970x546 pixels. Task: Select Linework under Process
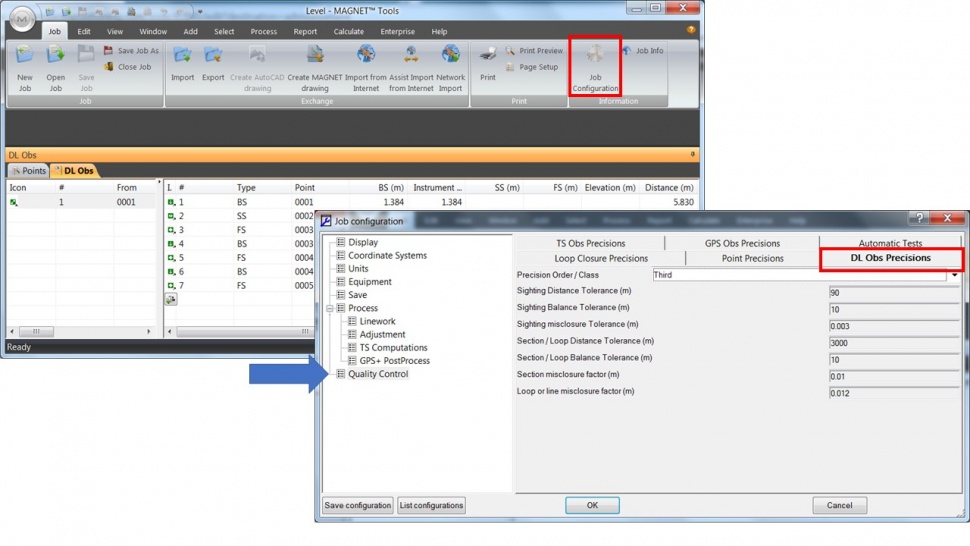tap(377, 322)
